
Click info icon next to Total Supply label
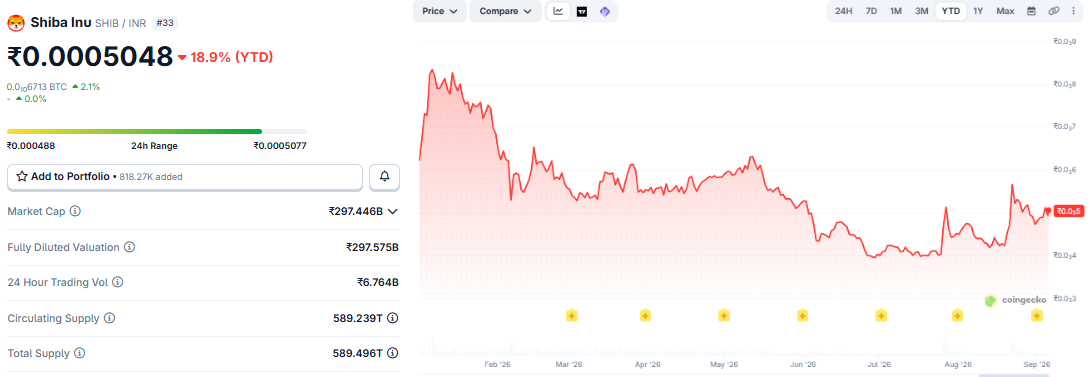coord(79,353)
